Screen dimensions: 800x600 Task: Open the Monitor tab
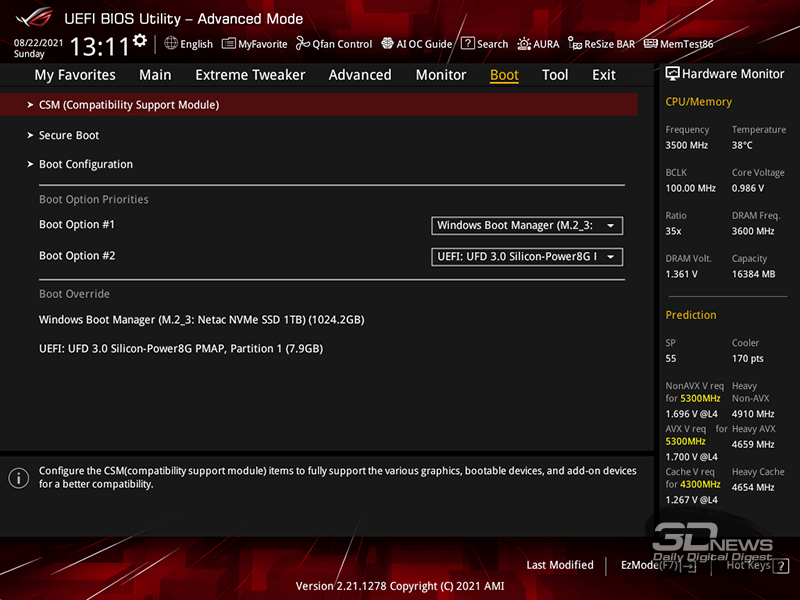click(441, 75)
